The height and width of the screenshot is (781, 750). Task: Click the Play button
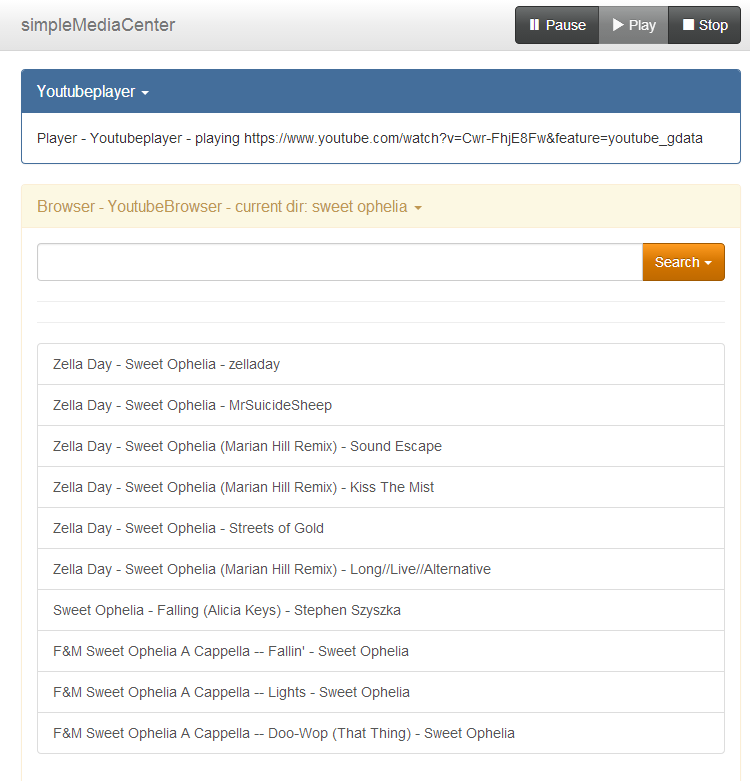pos(633,25)
